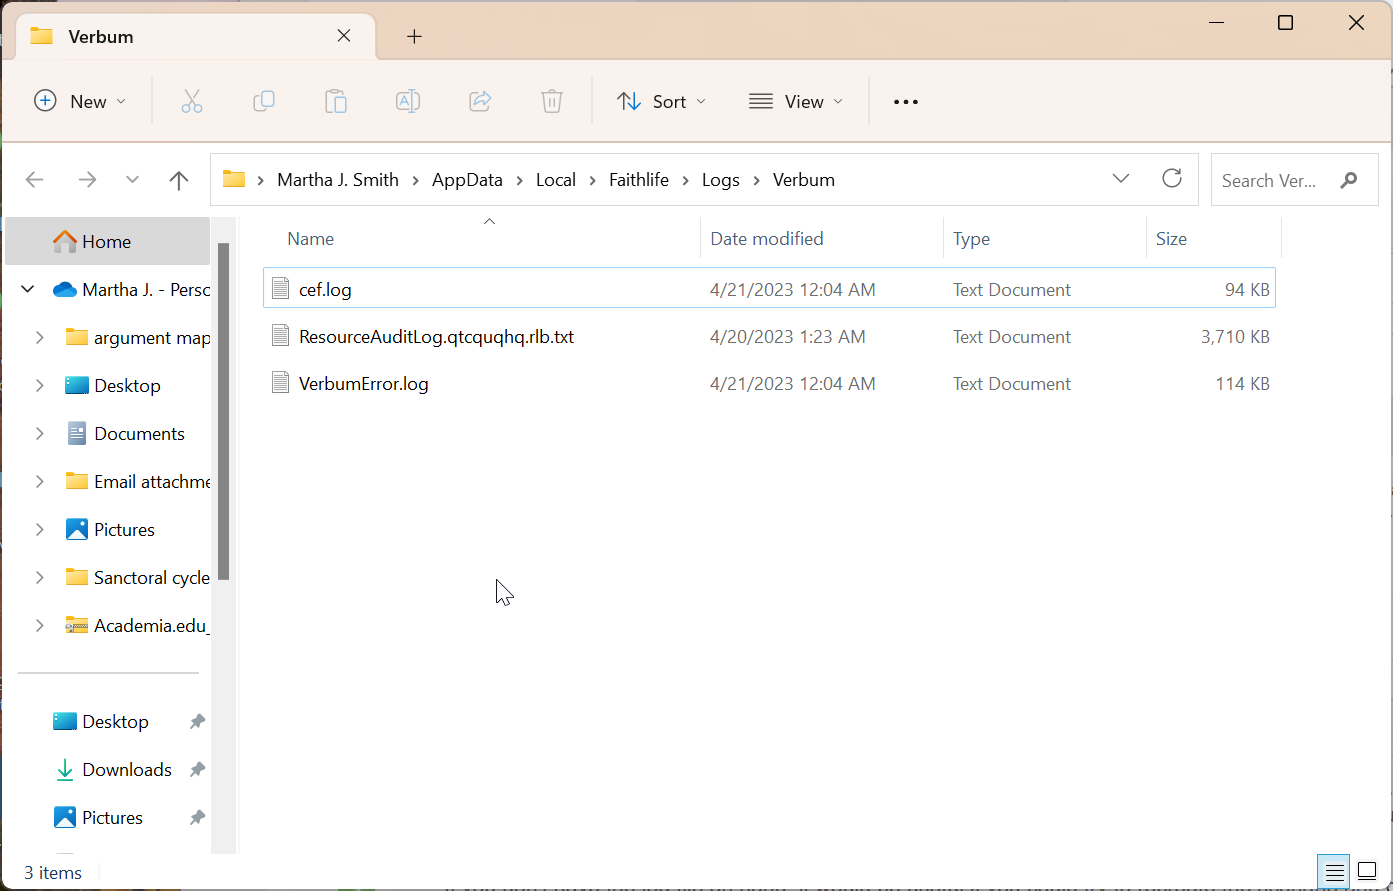Click AppData in the address path
The width and height of the screenshot is (1393, 891).
click(x=467, y=180)
